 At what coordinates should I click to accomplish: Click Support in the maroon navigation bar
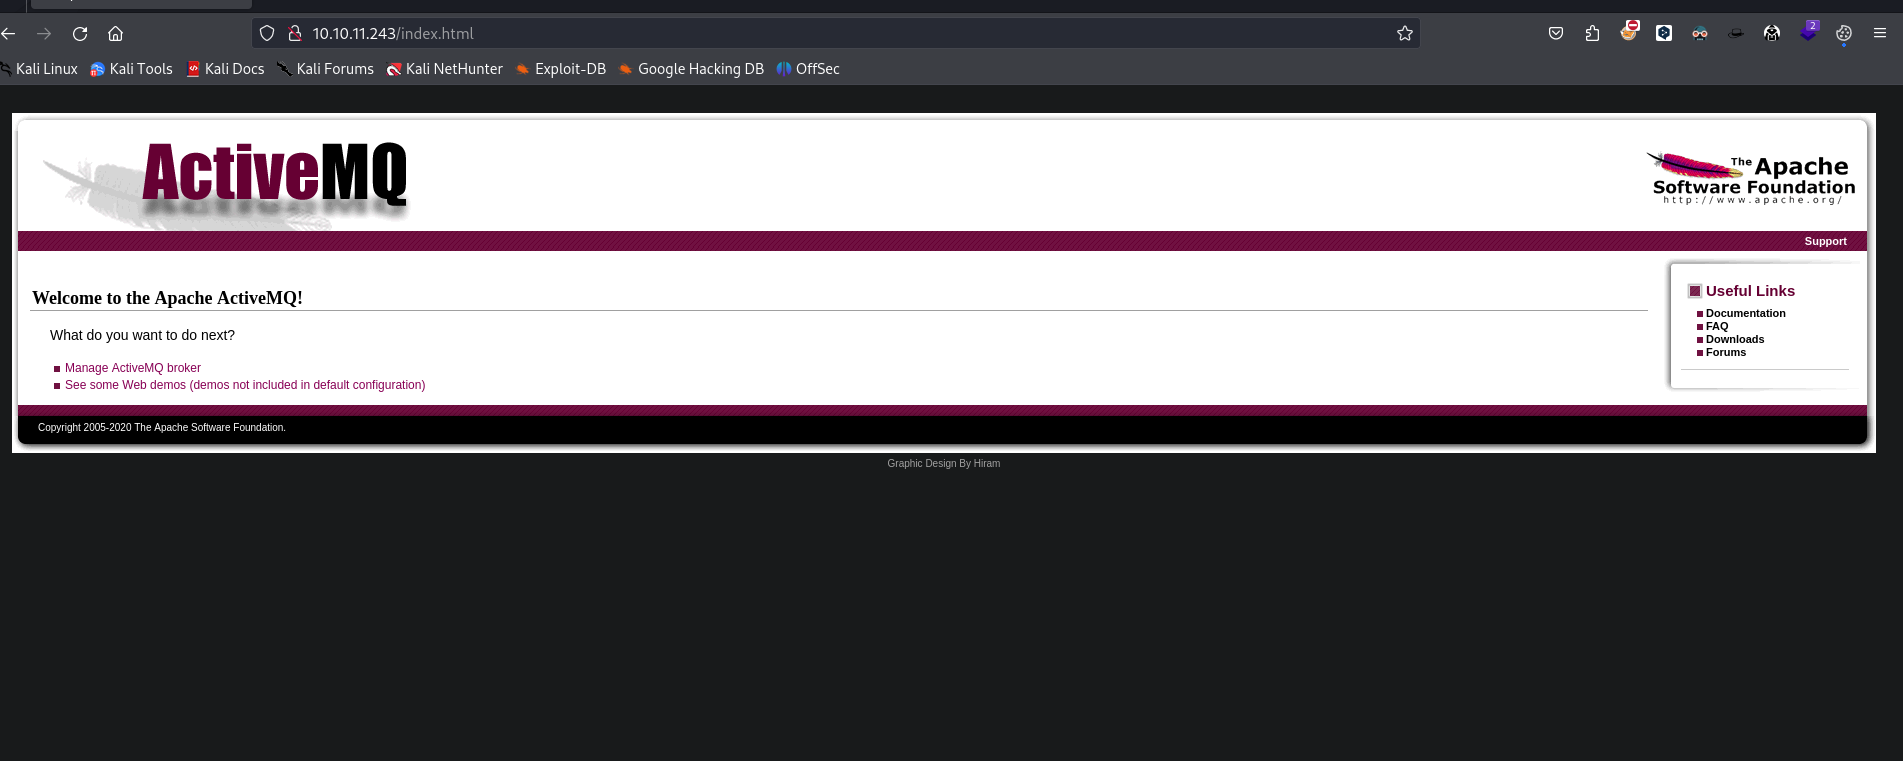1825,241
